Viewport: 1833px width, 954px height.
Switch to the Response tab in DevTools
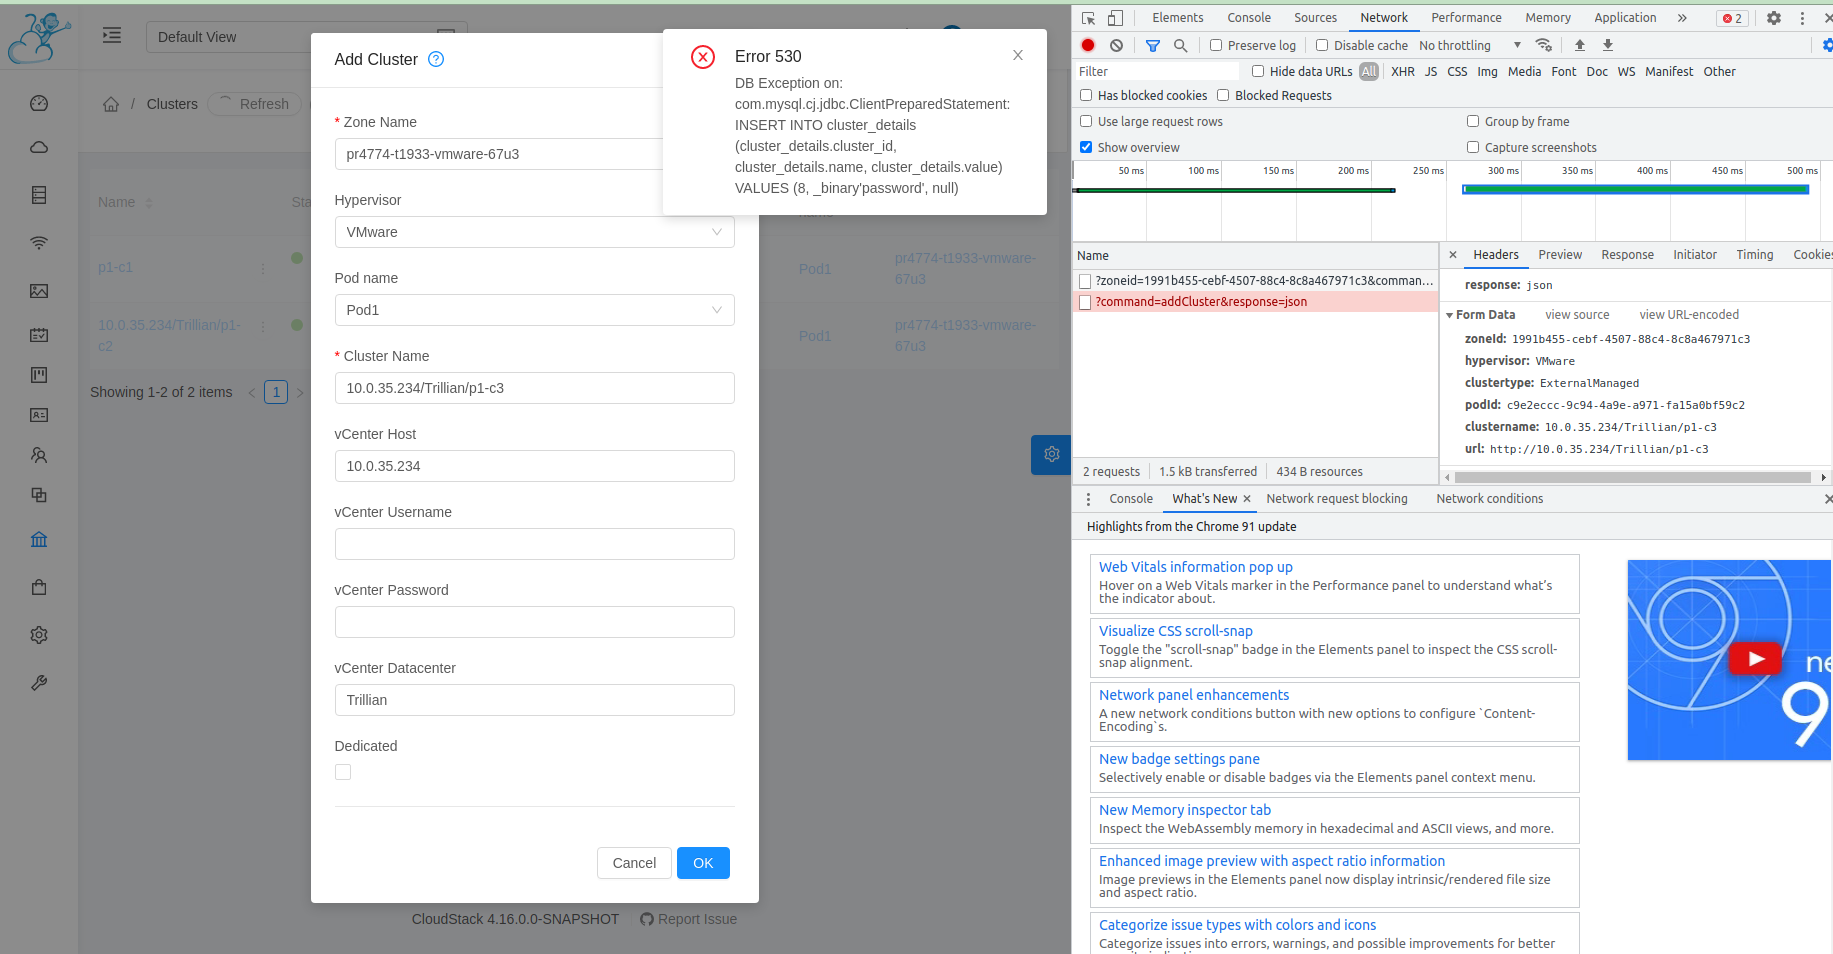[1627, 254]
